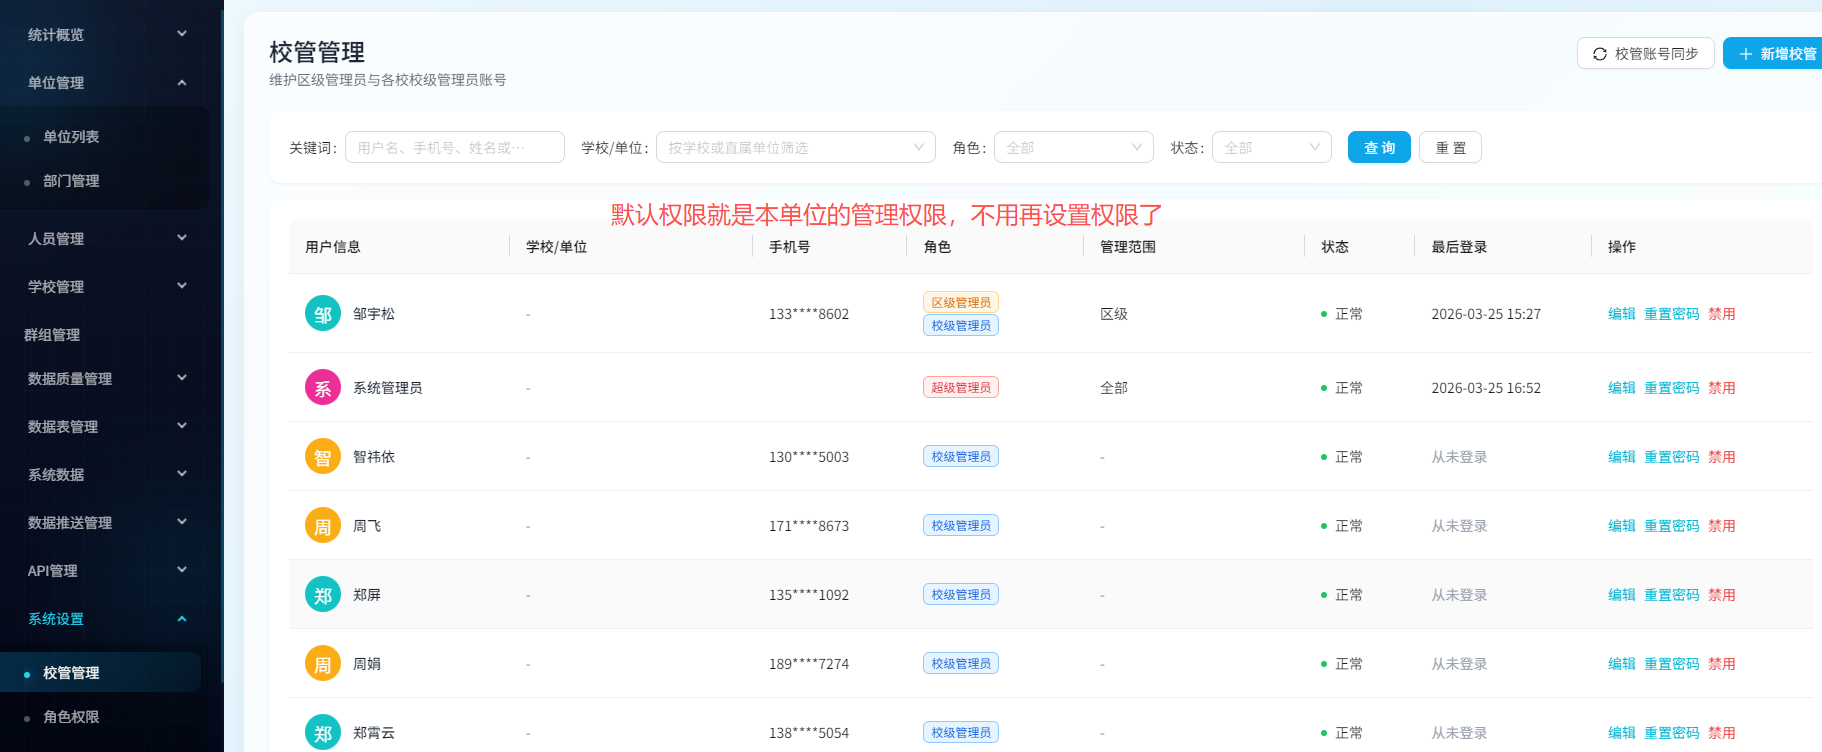Screen dimensions: 1822x752
Task: Click 周娟's orange avatar icon
Action: [x=322, y=664]
